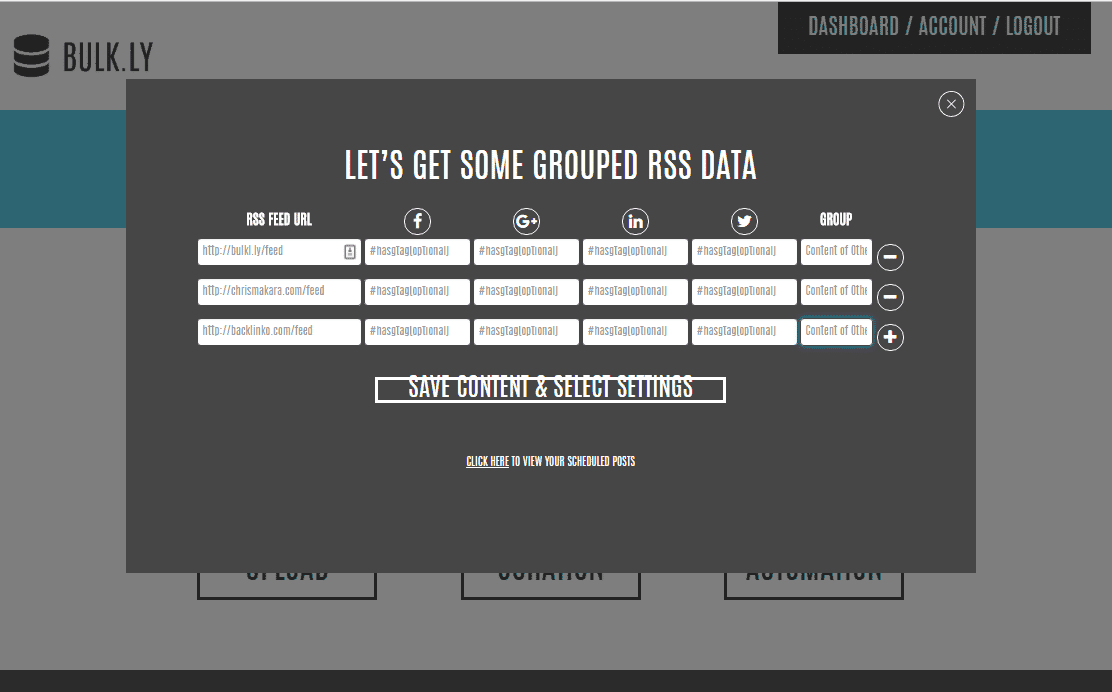Follow the Click Here scheduled posts link

pyautogui.click(x=487, y=462)
